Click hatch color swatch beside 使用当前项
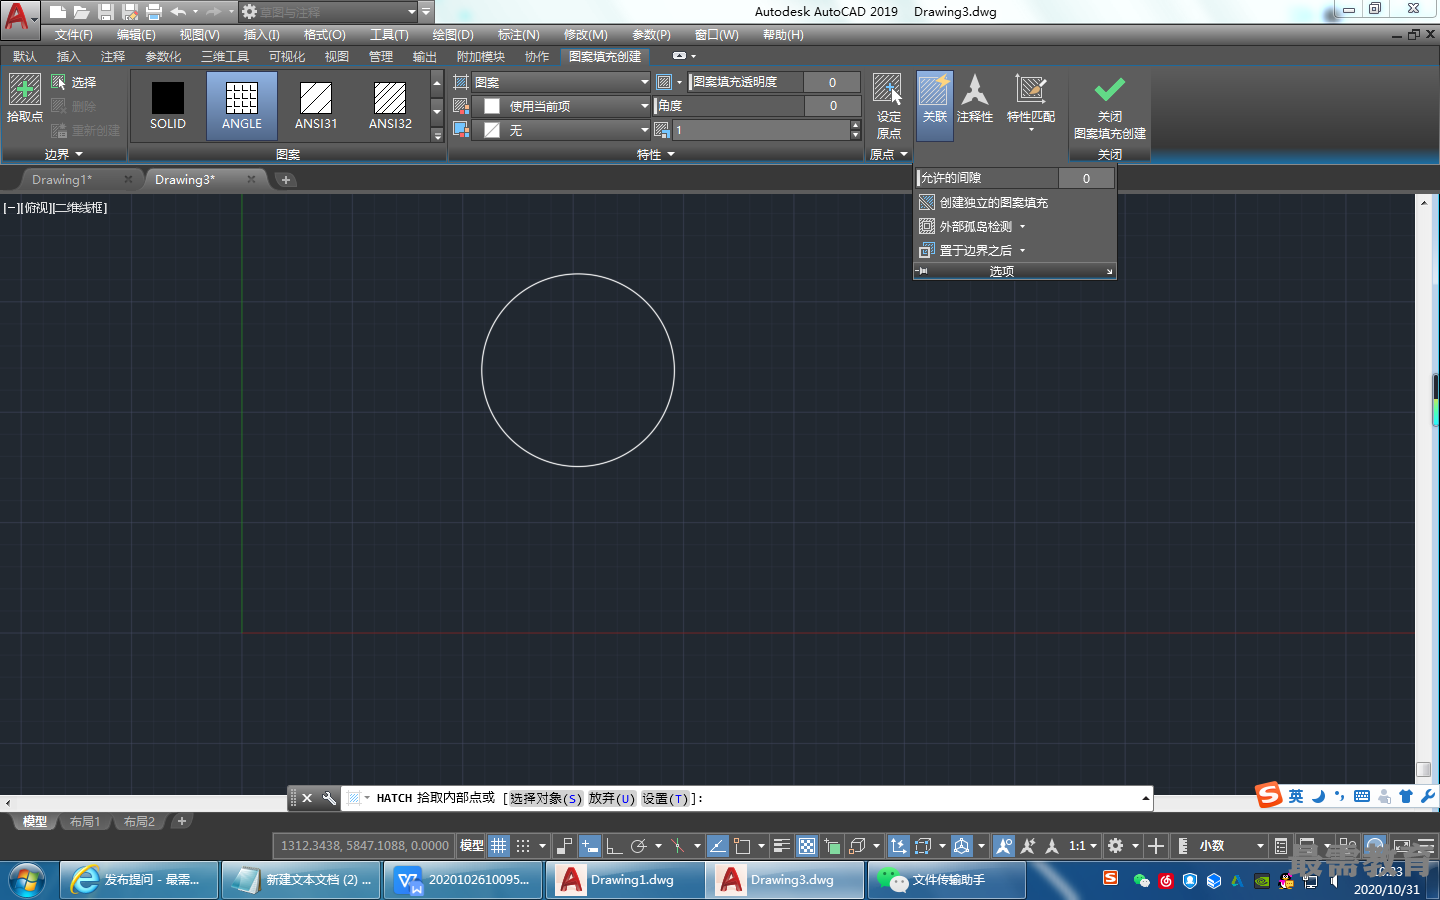 tap(492, 106)
